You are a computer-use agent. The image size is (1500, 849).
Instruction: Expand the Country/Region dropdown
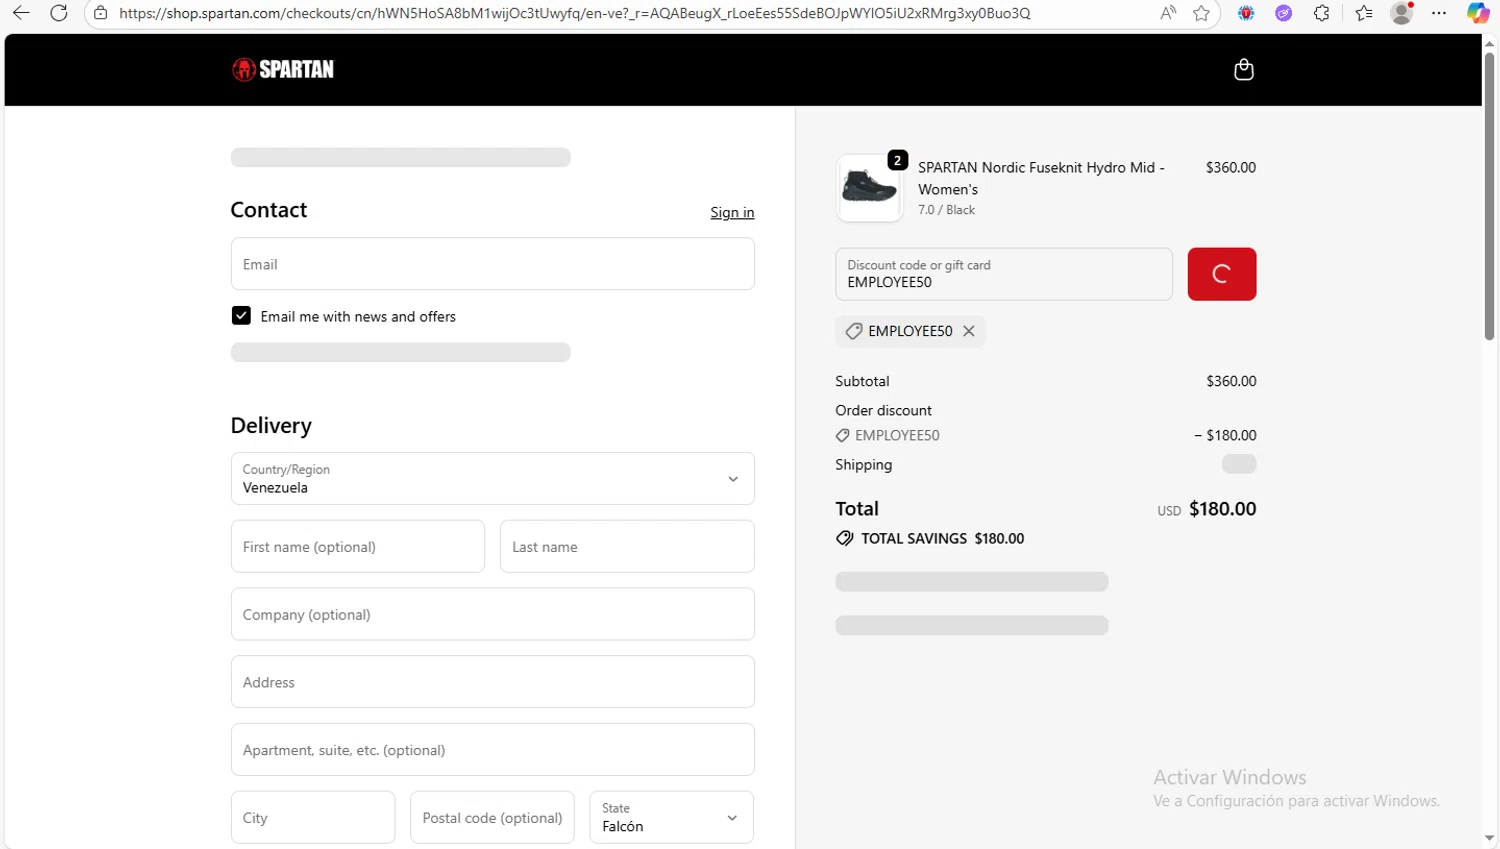(492, 479)
